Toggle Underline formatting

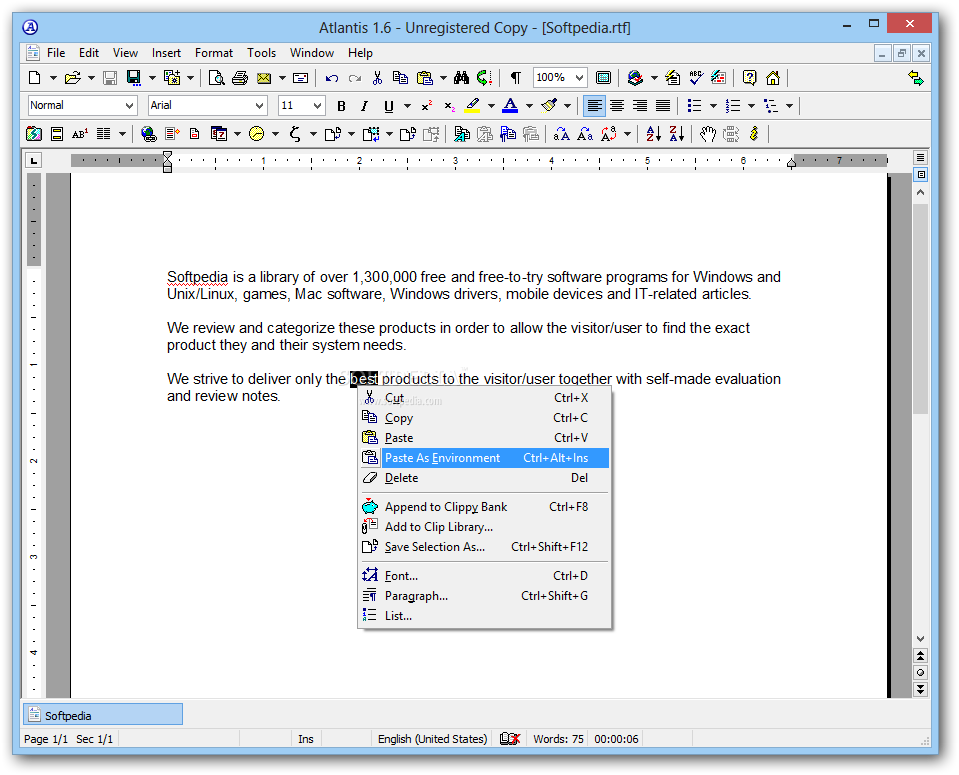(x=388, y=106)
